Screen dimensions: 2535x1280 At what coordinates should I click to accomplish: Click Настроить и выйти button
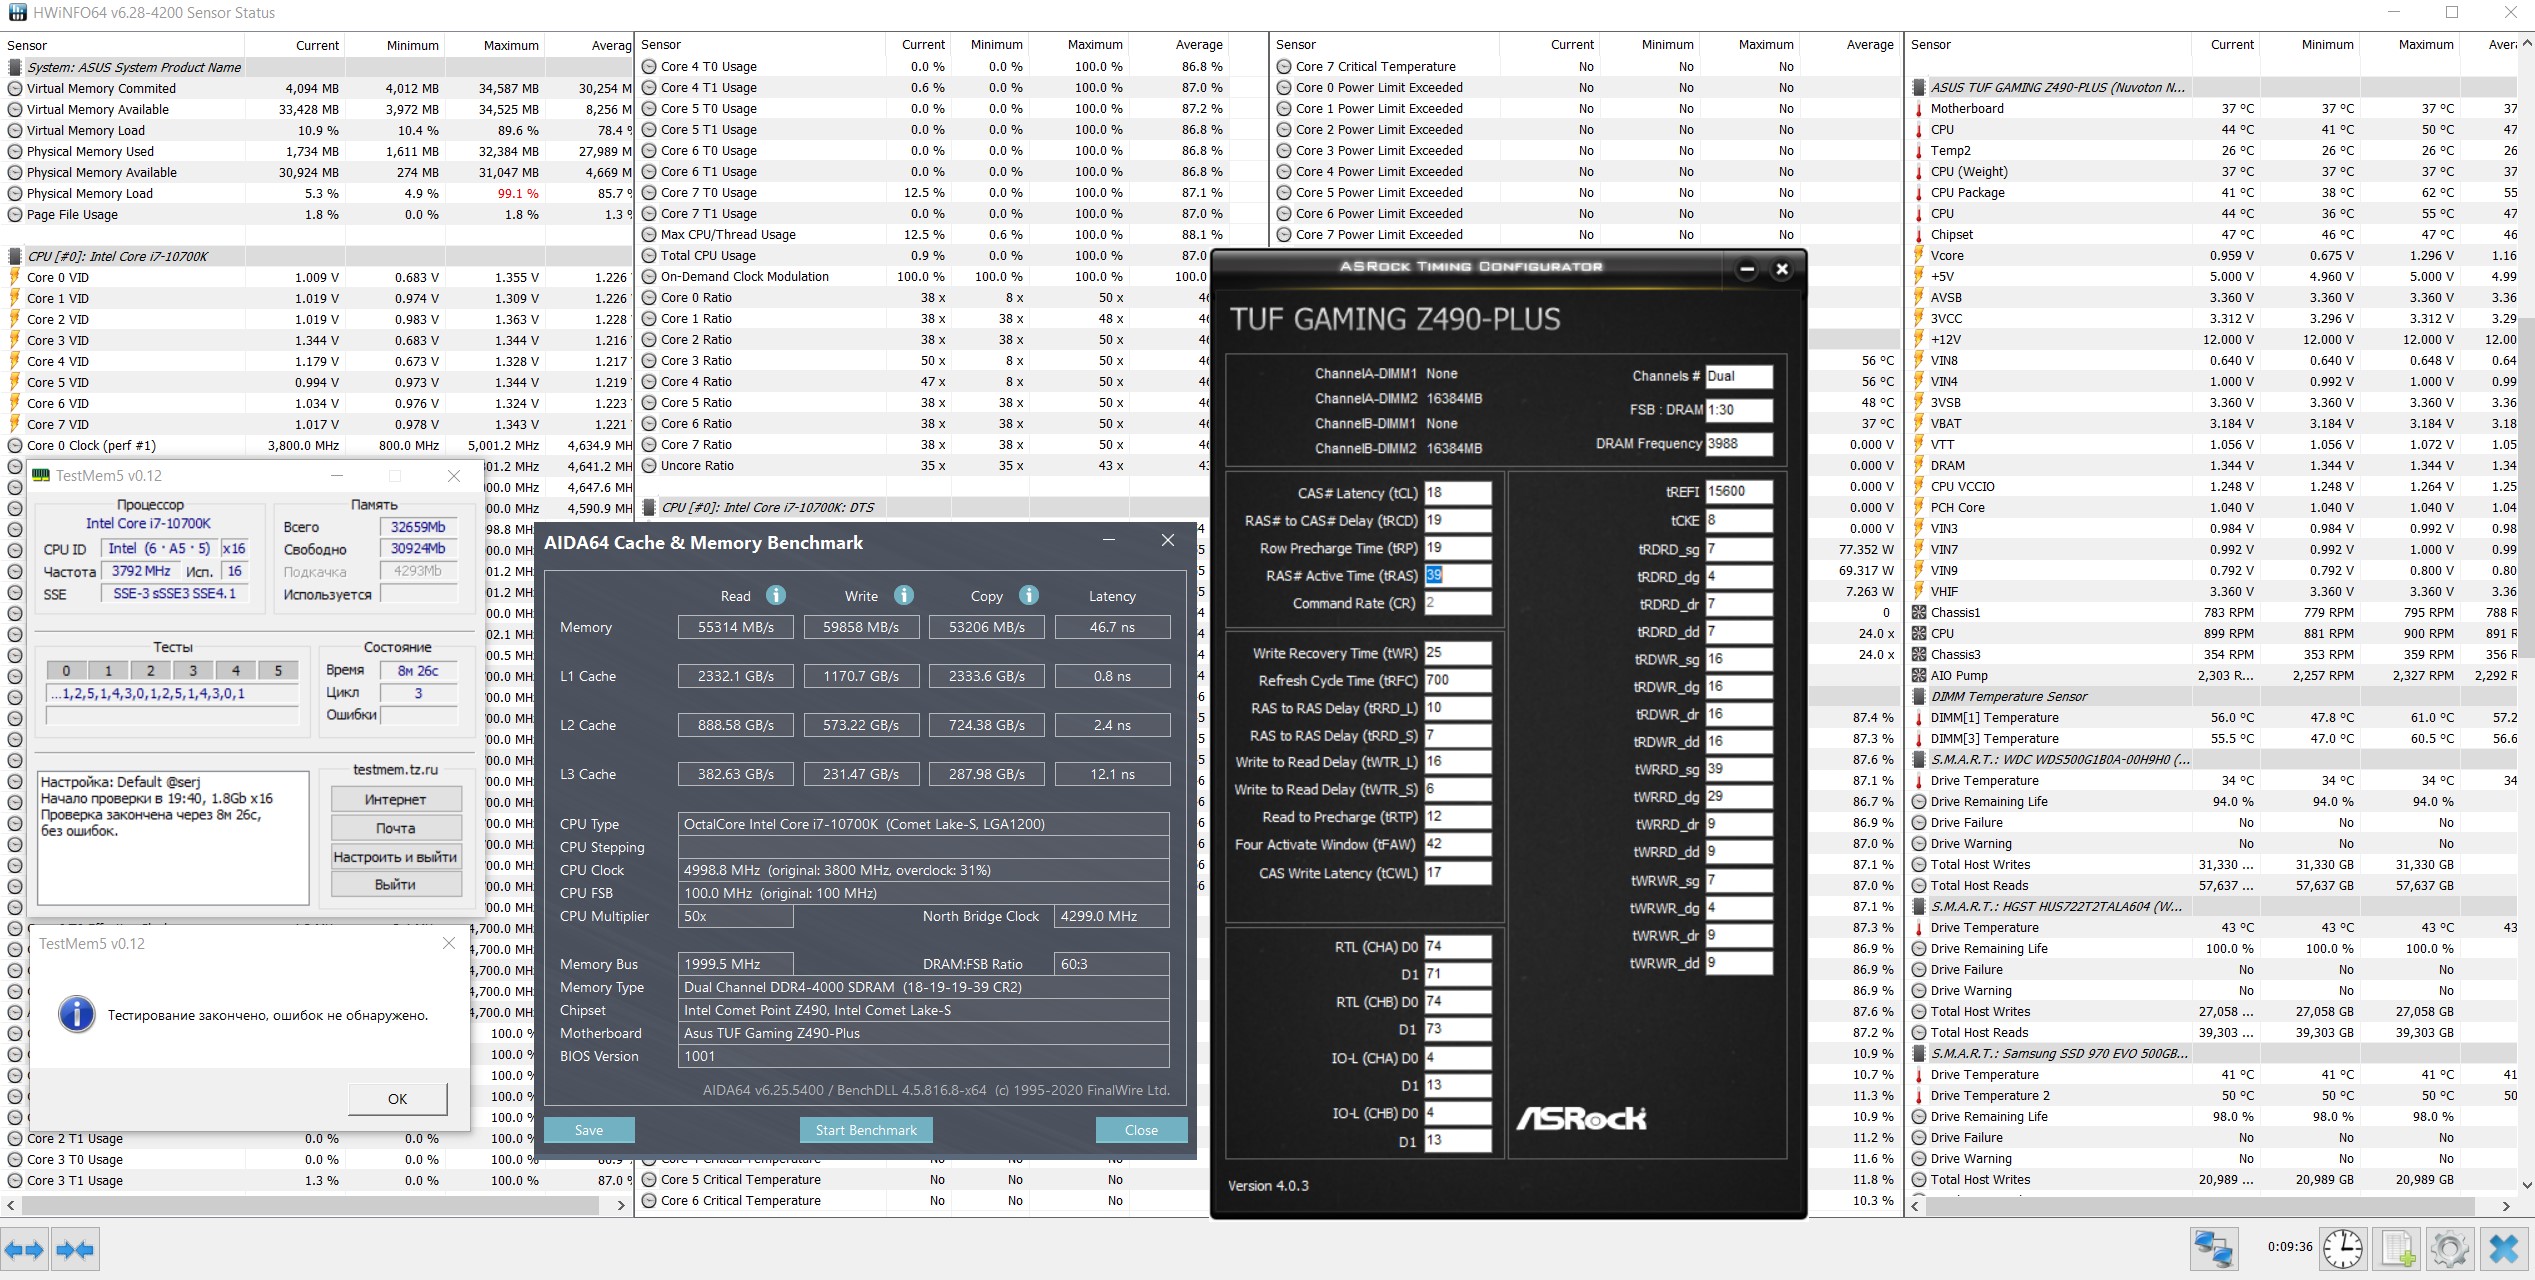click(396, 856)
